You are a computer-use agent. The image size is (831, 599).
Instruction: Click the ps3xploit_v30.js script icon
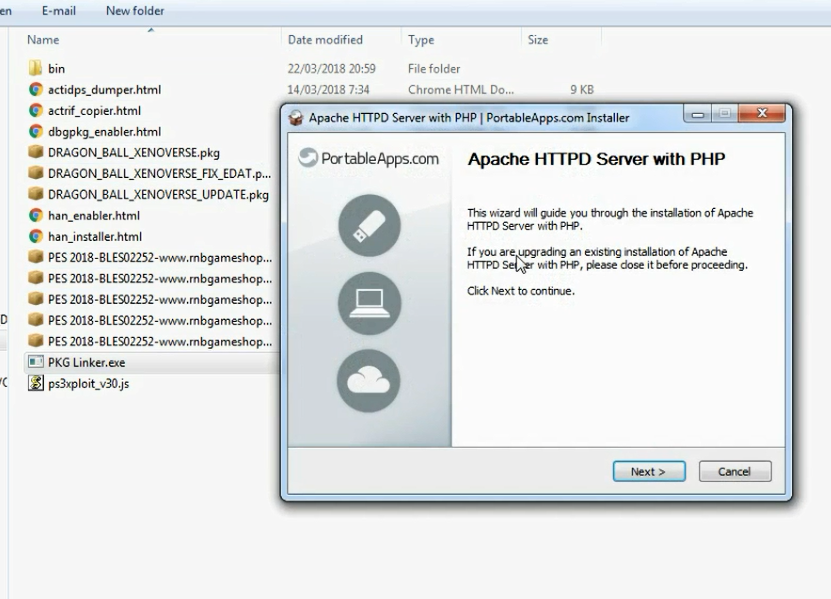(36, 383)
